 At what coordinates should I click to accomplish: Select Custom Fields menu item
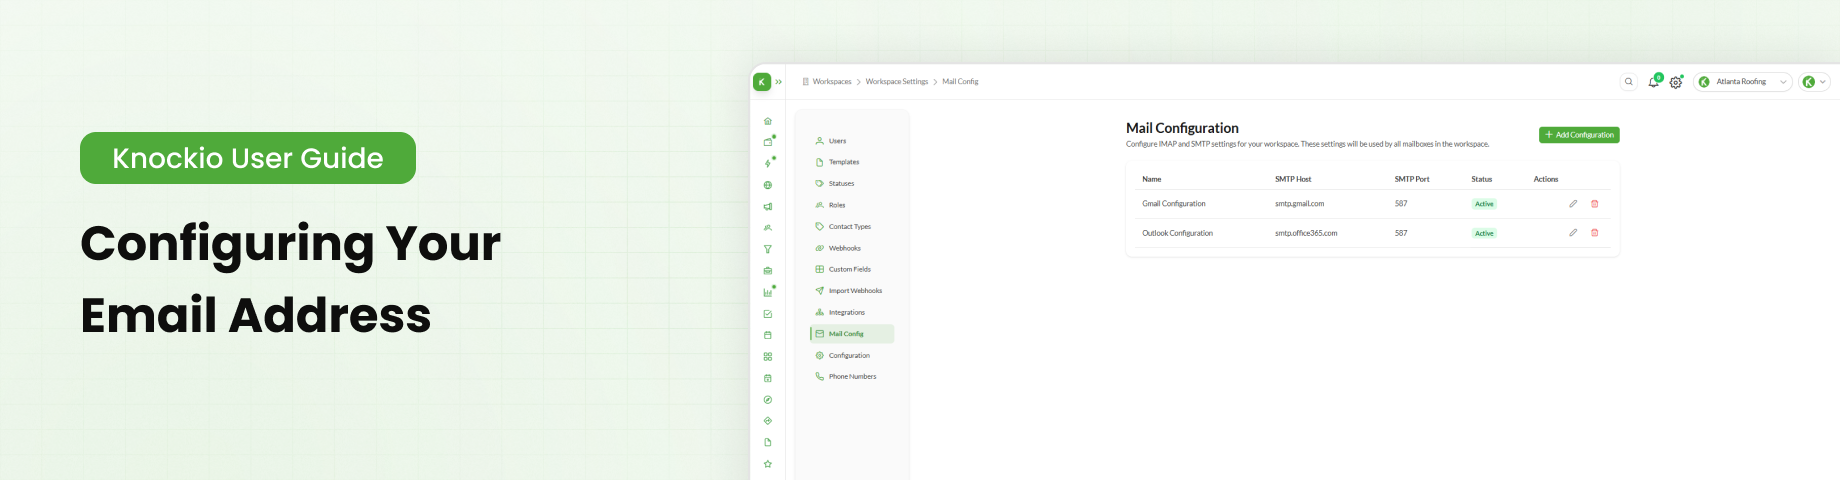coord(852,269)
